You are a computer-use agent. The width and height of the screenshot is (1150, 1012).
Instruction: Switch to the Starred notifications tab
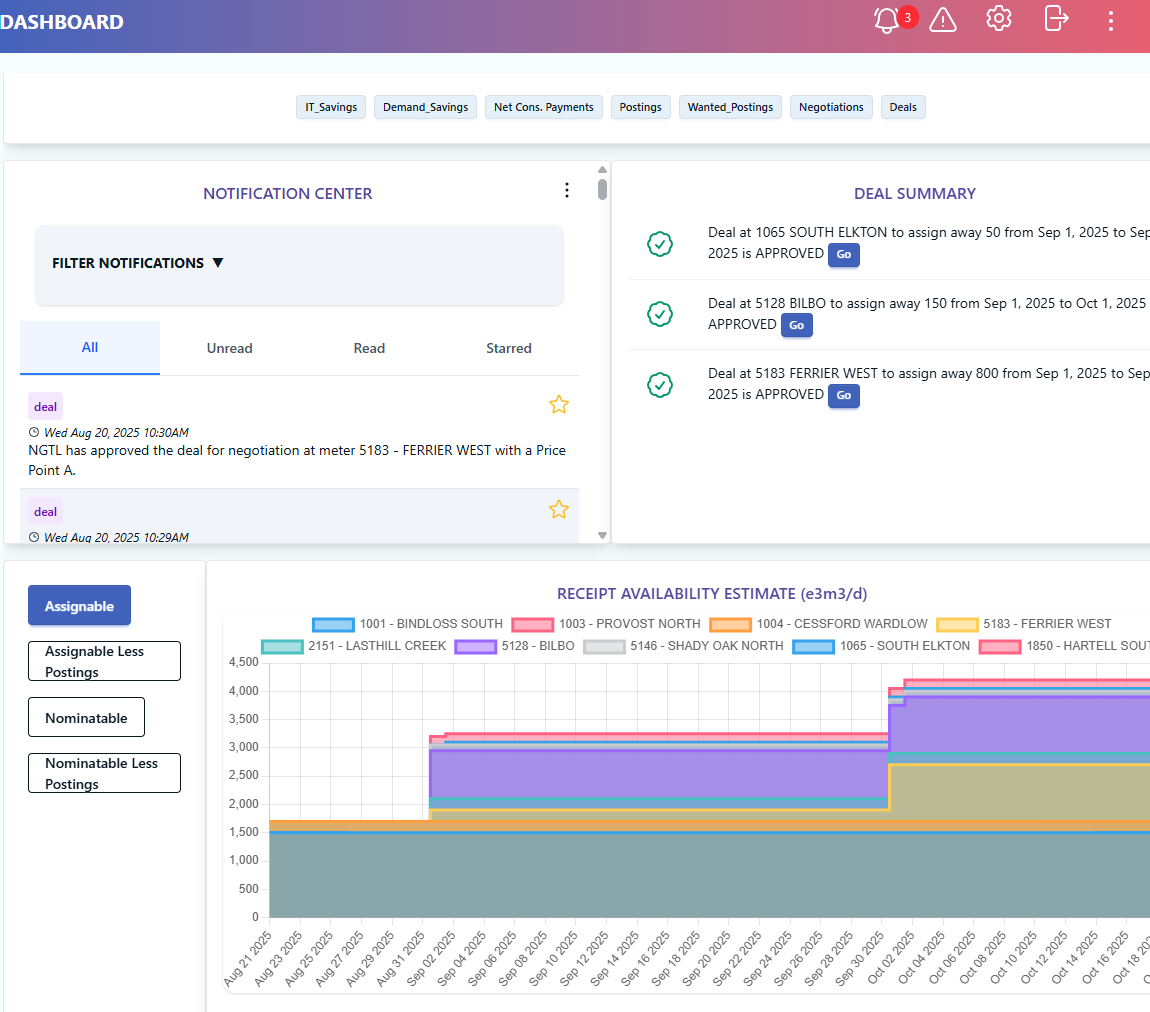[508, 347]
